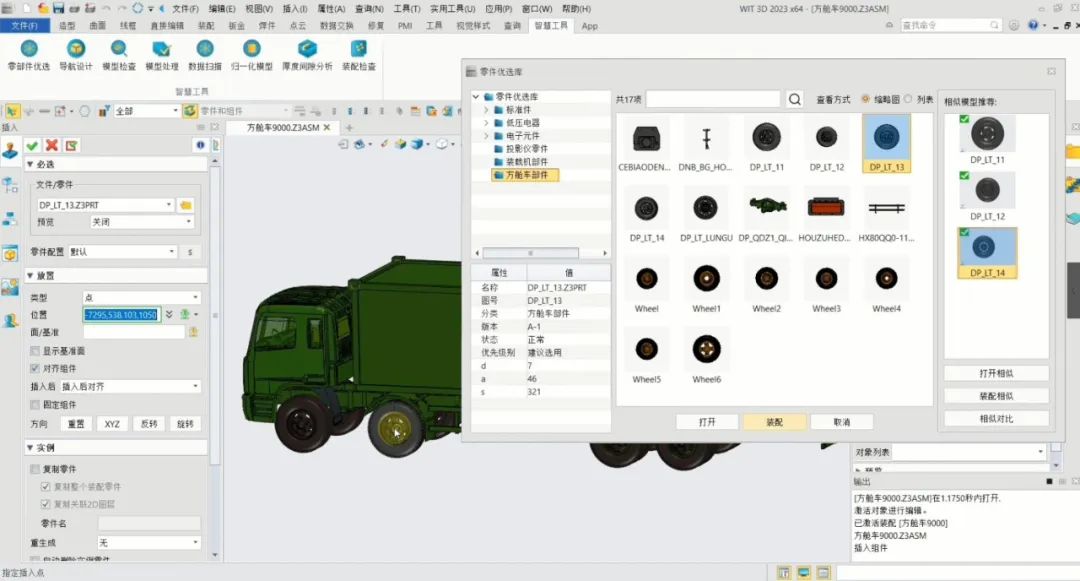Image resolution: width=1080 pixels, height=581 pixels.
Task: Open the 零部件优选 tool in ribbon
Action: point(29,49)
